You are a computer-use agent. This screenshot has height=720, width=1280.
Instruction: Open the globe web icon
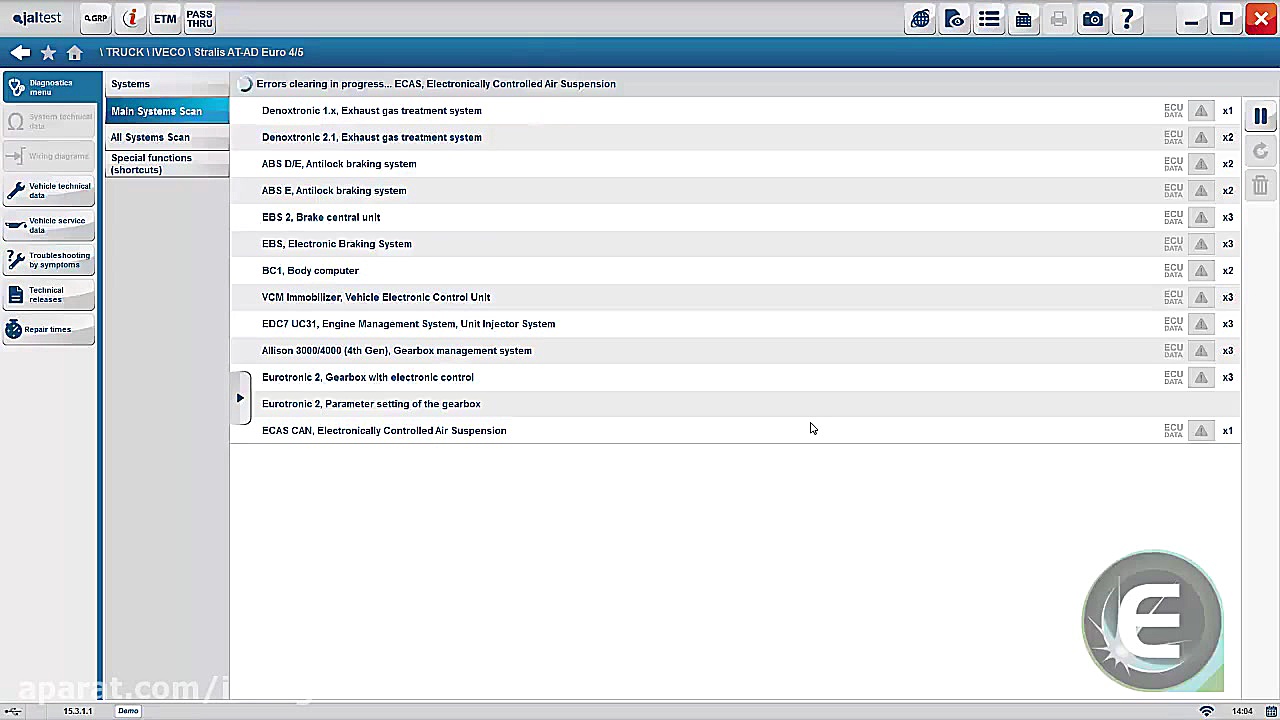tap(920, 19)
